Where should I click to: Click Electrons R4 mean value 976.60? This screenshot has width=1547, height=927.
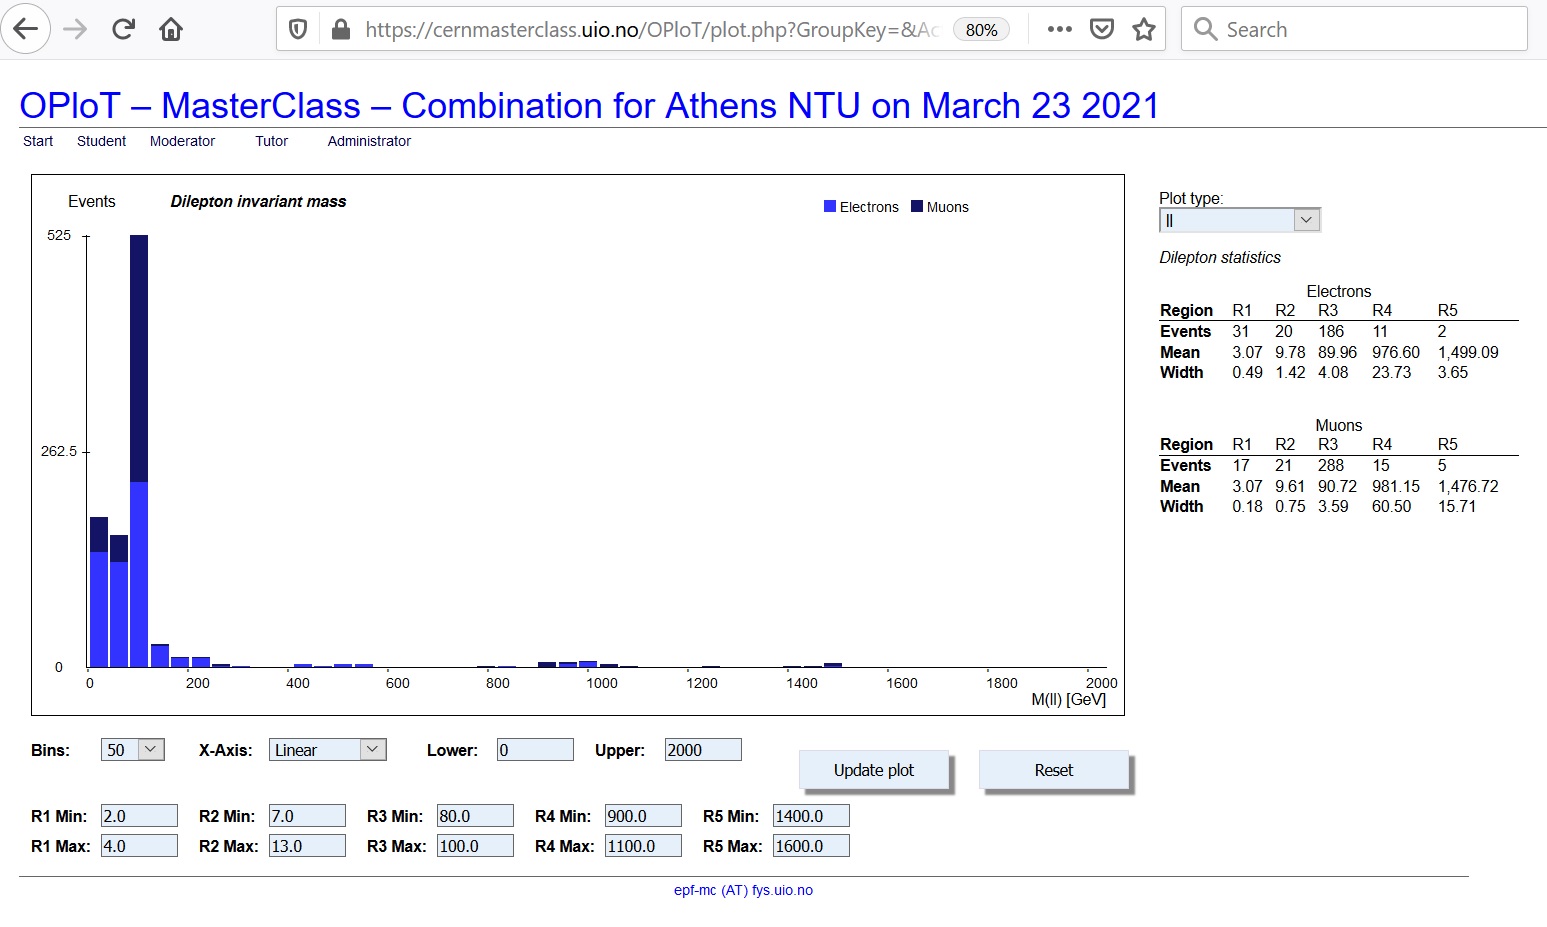pyautogui.click(x=1396, y=352)
